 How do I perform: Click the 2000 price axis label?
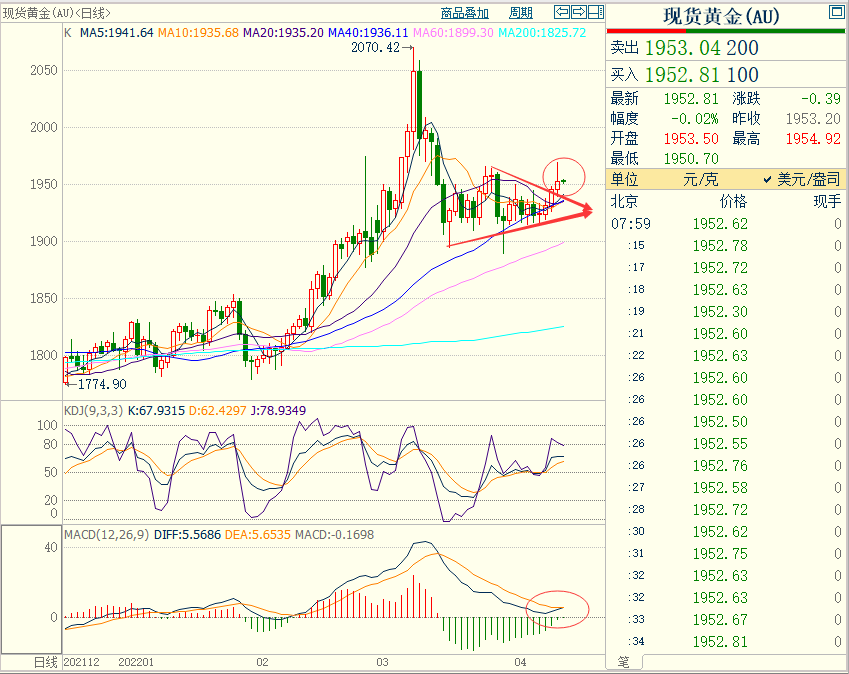tap(43, 127)
